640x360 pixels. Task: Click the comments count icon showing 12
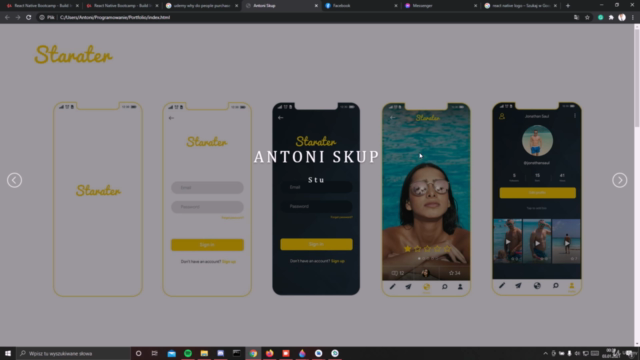pyautogui.click(x=394, y=273)
